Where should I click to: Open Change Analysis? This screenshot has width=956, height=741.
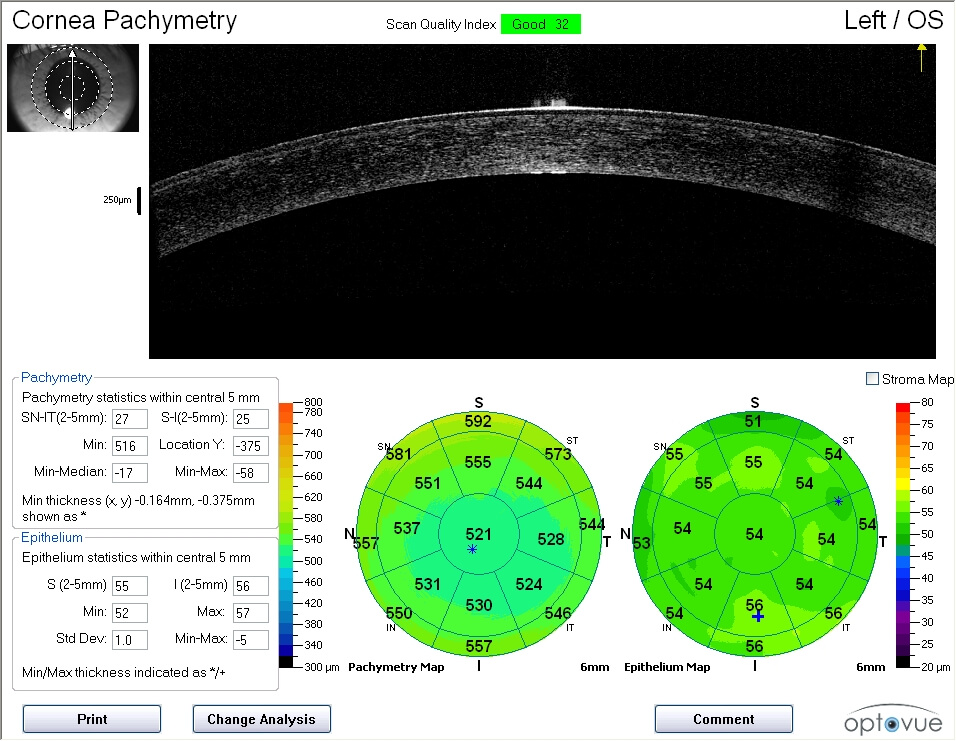[262, 719]
